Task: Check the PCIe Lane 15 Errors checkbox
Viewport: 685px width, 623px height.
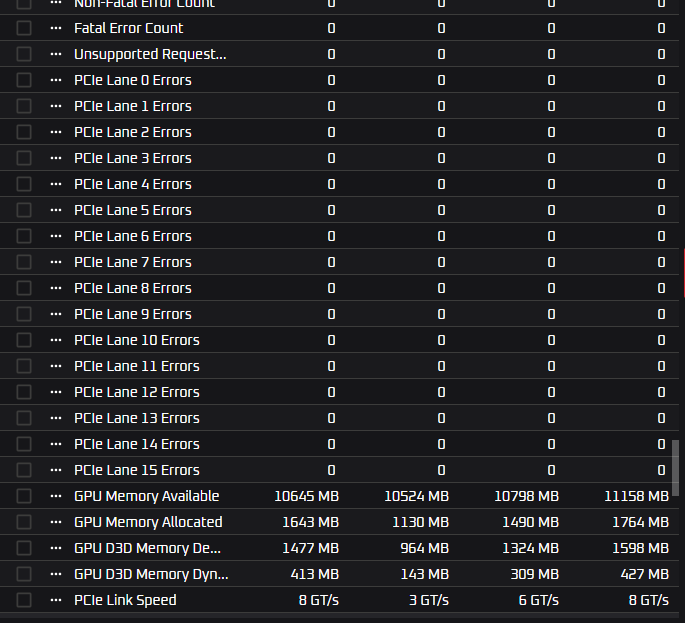Action: coord(24,470)
